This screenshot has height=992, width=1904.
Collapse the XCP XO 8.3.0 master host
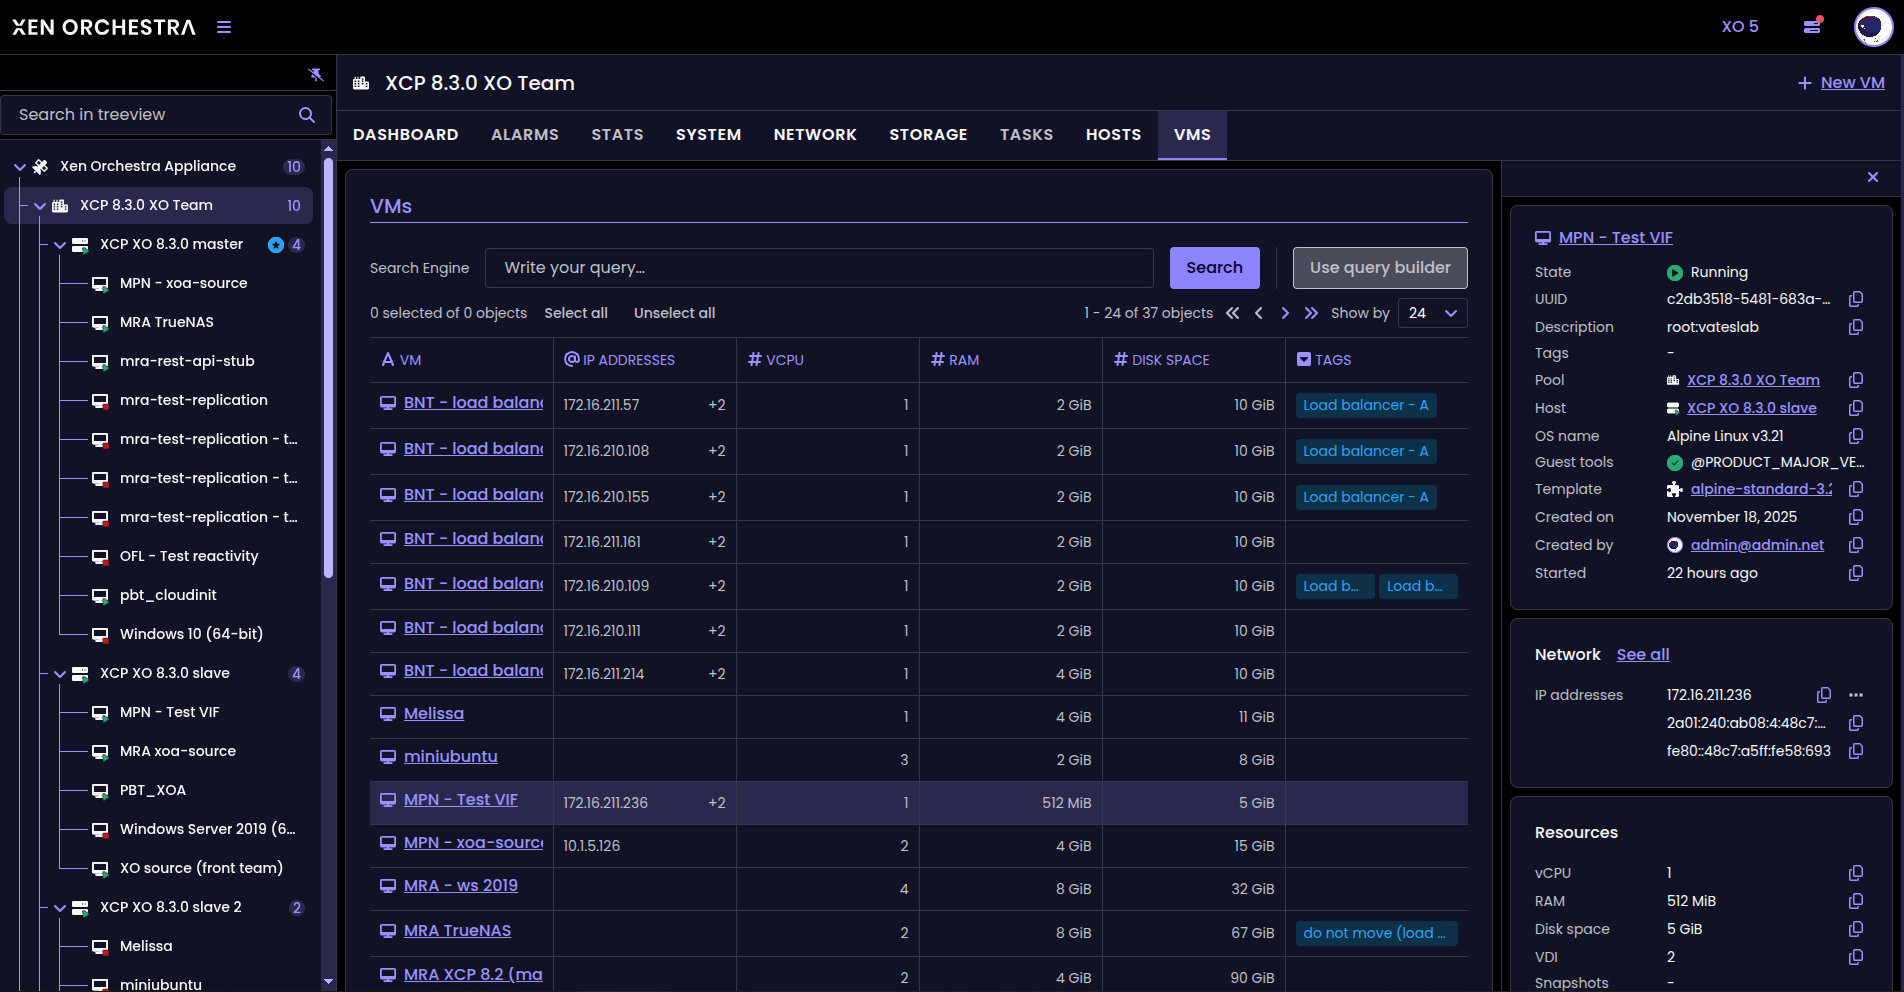point(60,245)
